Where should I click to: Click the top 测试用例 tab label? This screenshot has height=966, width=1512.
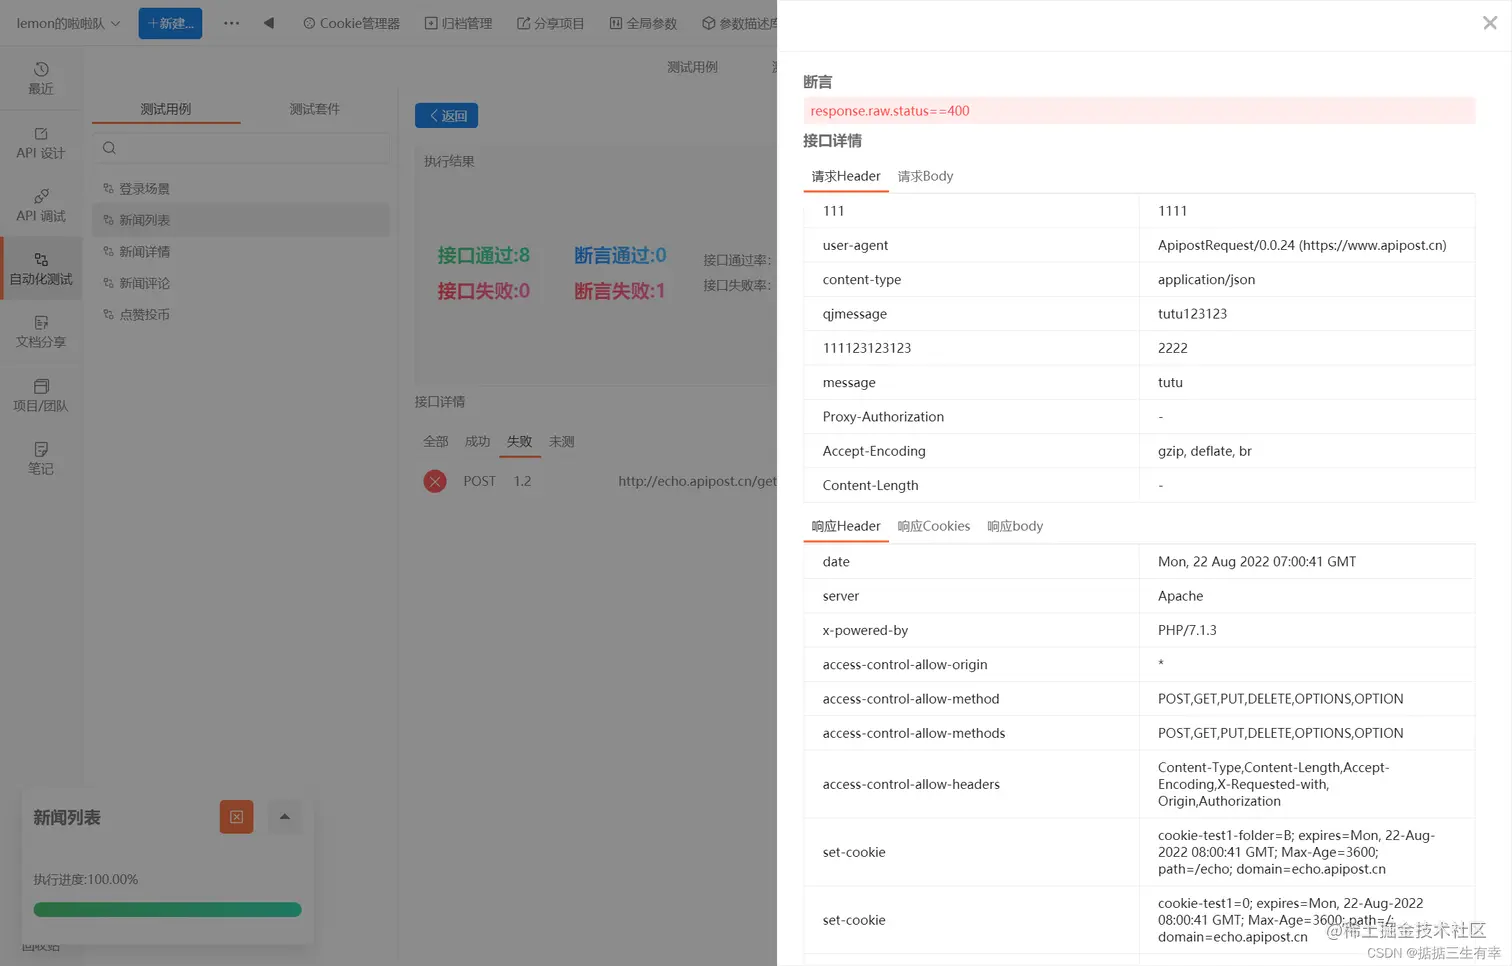[x=692, y=67]
